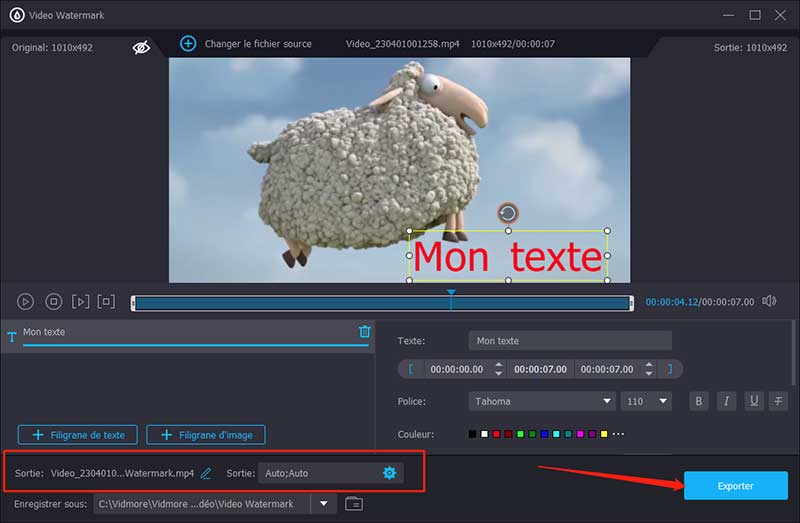Toggle strikethrough text formatting

click(778, 402)
